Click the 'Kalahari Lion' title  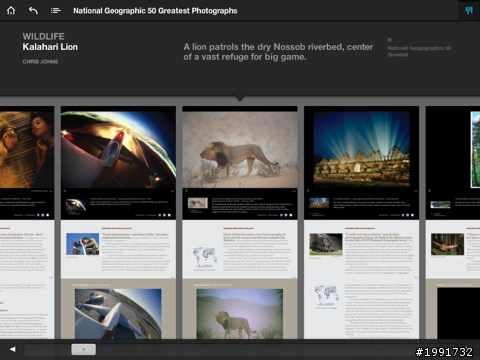50,47
